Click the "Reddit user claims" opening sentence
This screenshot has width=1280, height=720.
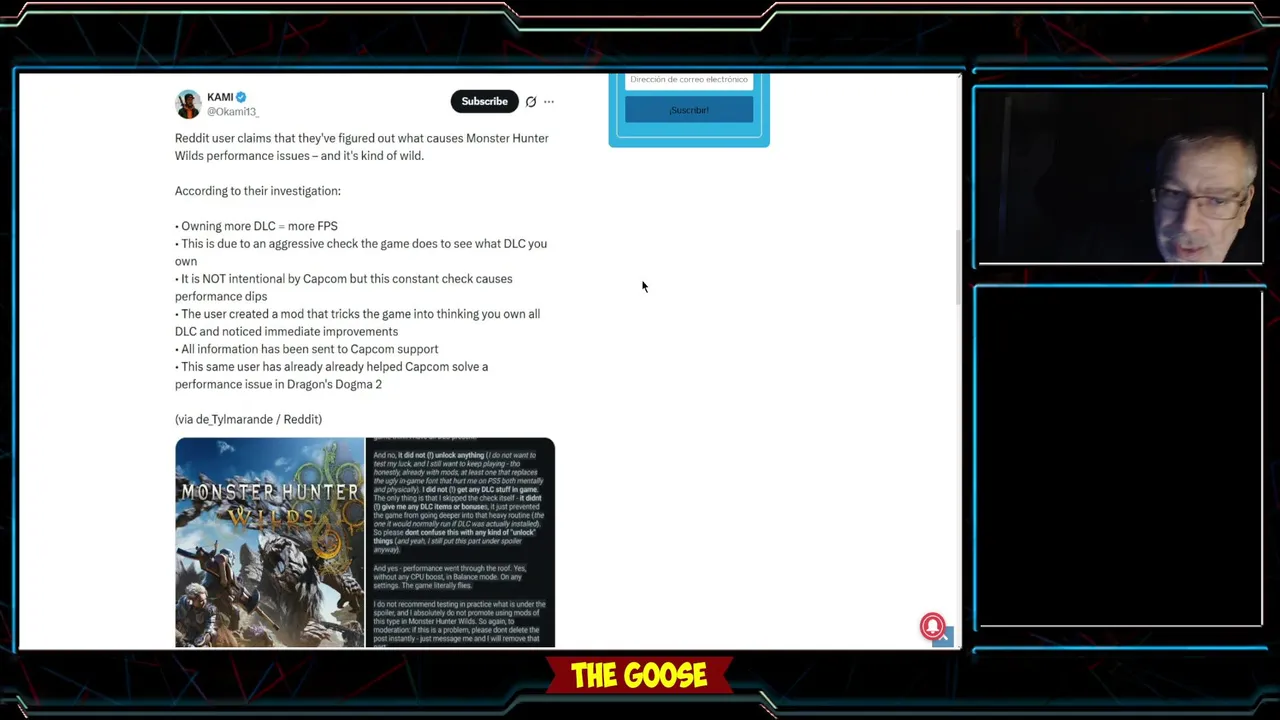pos(362,147)
